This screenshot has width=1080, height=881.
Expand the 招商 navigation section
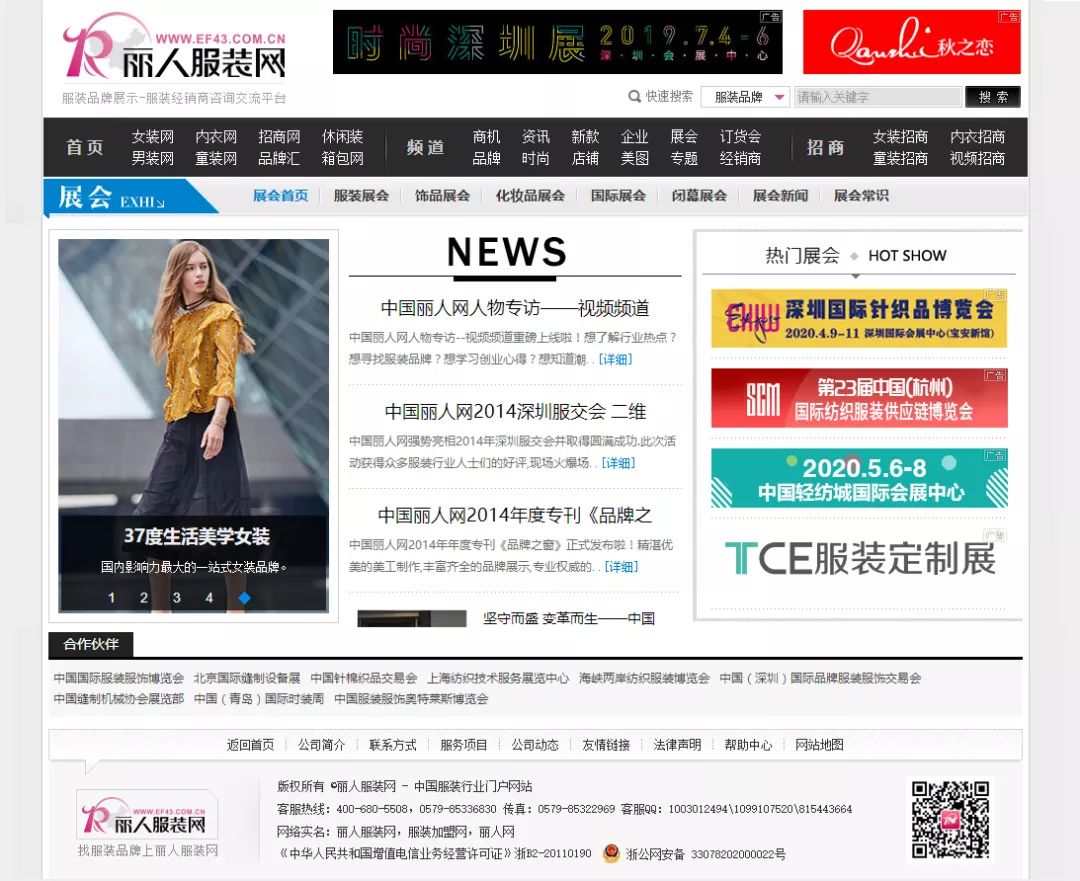coord(824,146)
